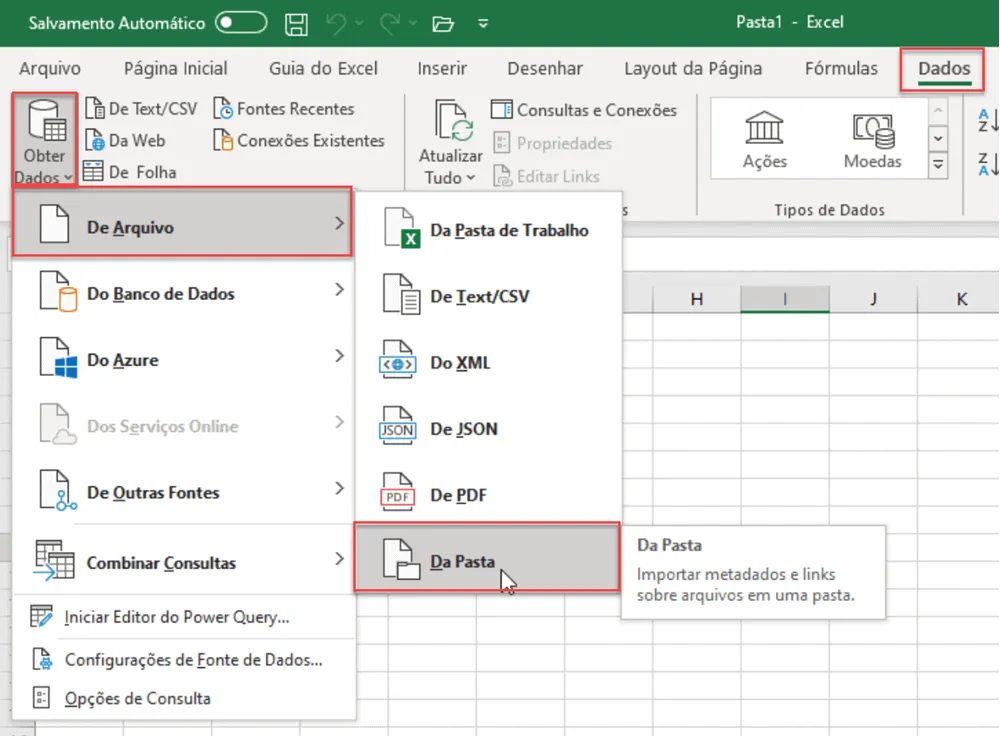Expand the Obter Dados dropdown
Viewport: 1000px width, 736px height.
pyautogui.click(x=44, y=140)
